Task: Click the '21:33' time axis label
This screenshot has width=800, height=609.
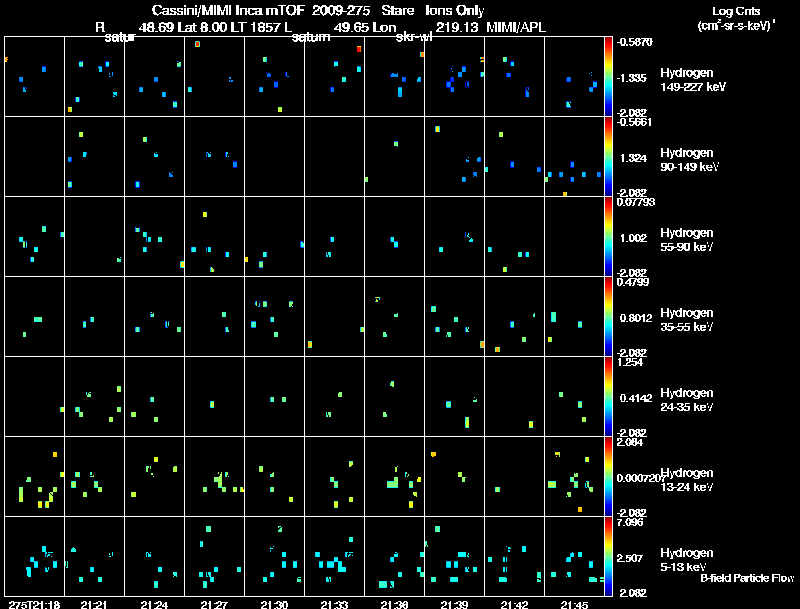Action: click(x=334, y=605)
